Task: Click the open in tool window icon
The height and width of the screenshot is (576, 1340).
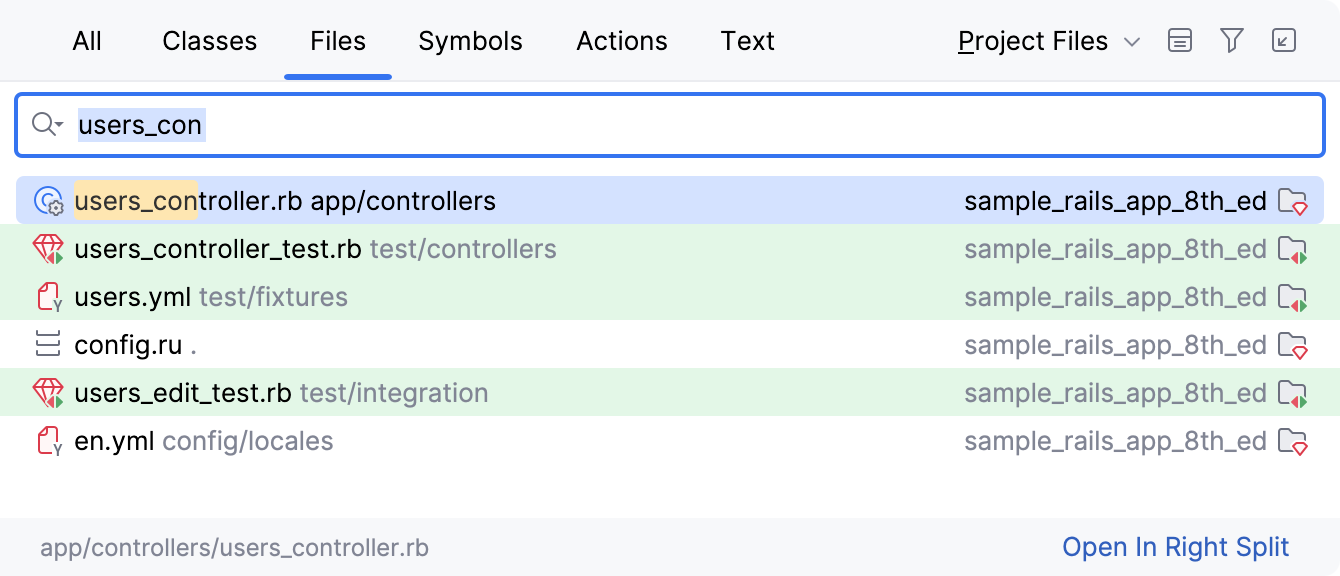Action: click(1284, 41)
